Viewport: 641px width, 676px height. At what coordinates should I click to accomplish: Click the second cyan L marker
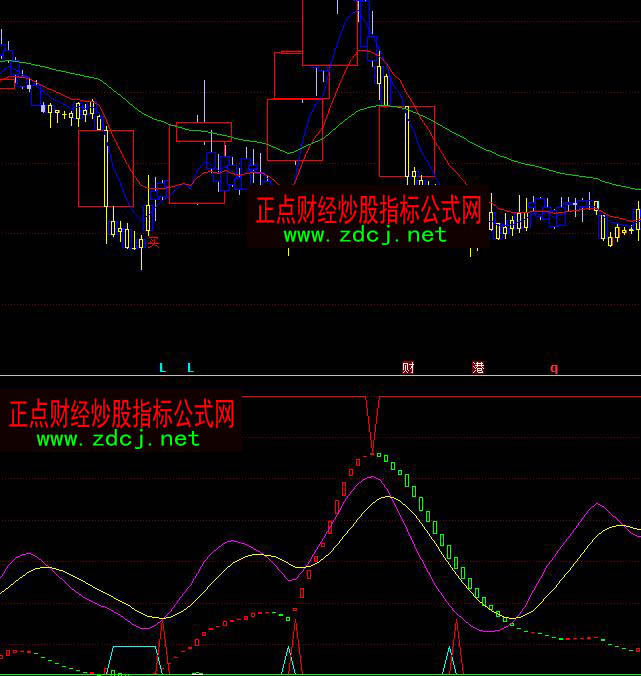tap(190, 368)
